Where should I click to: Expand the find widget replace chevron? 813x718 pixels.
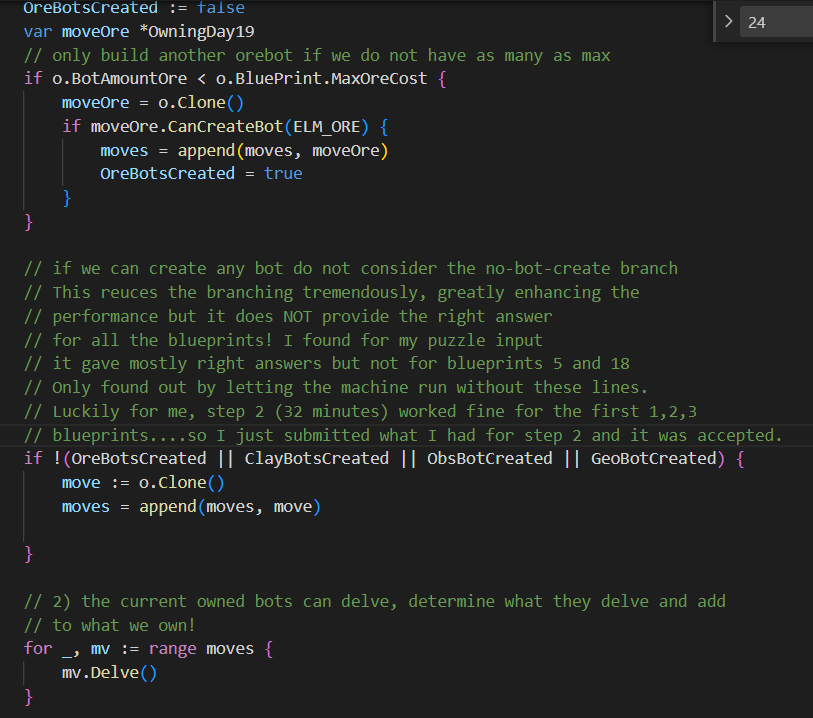pyautogui.click(x=728, y=22)
